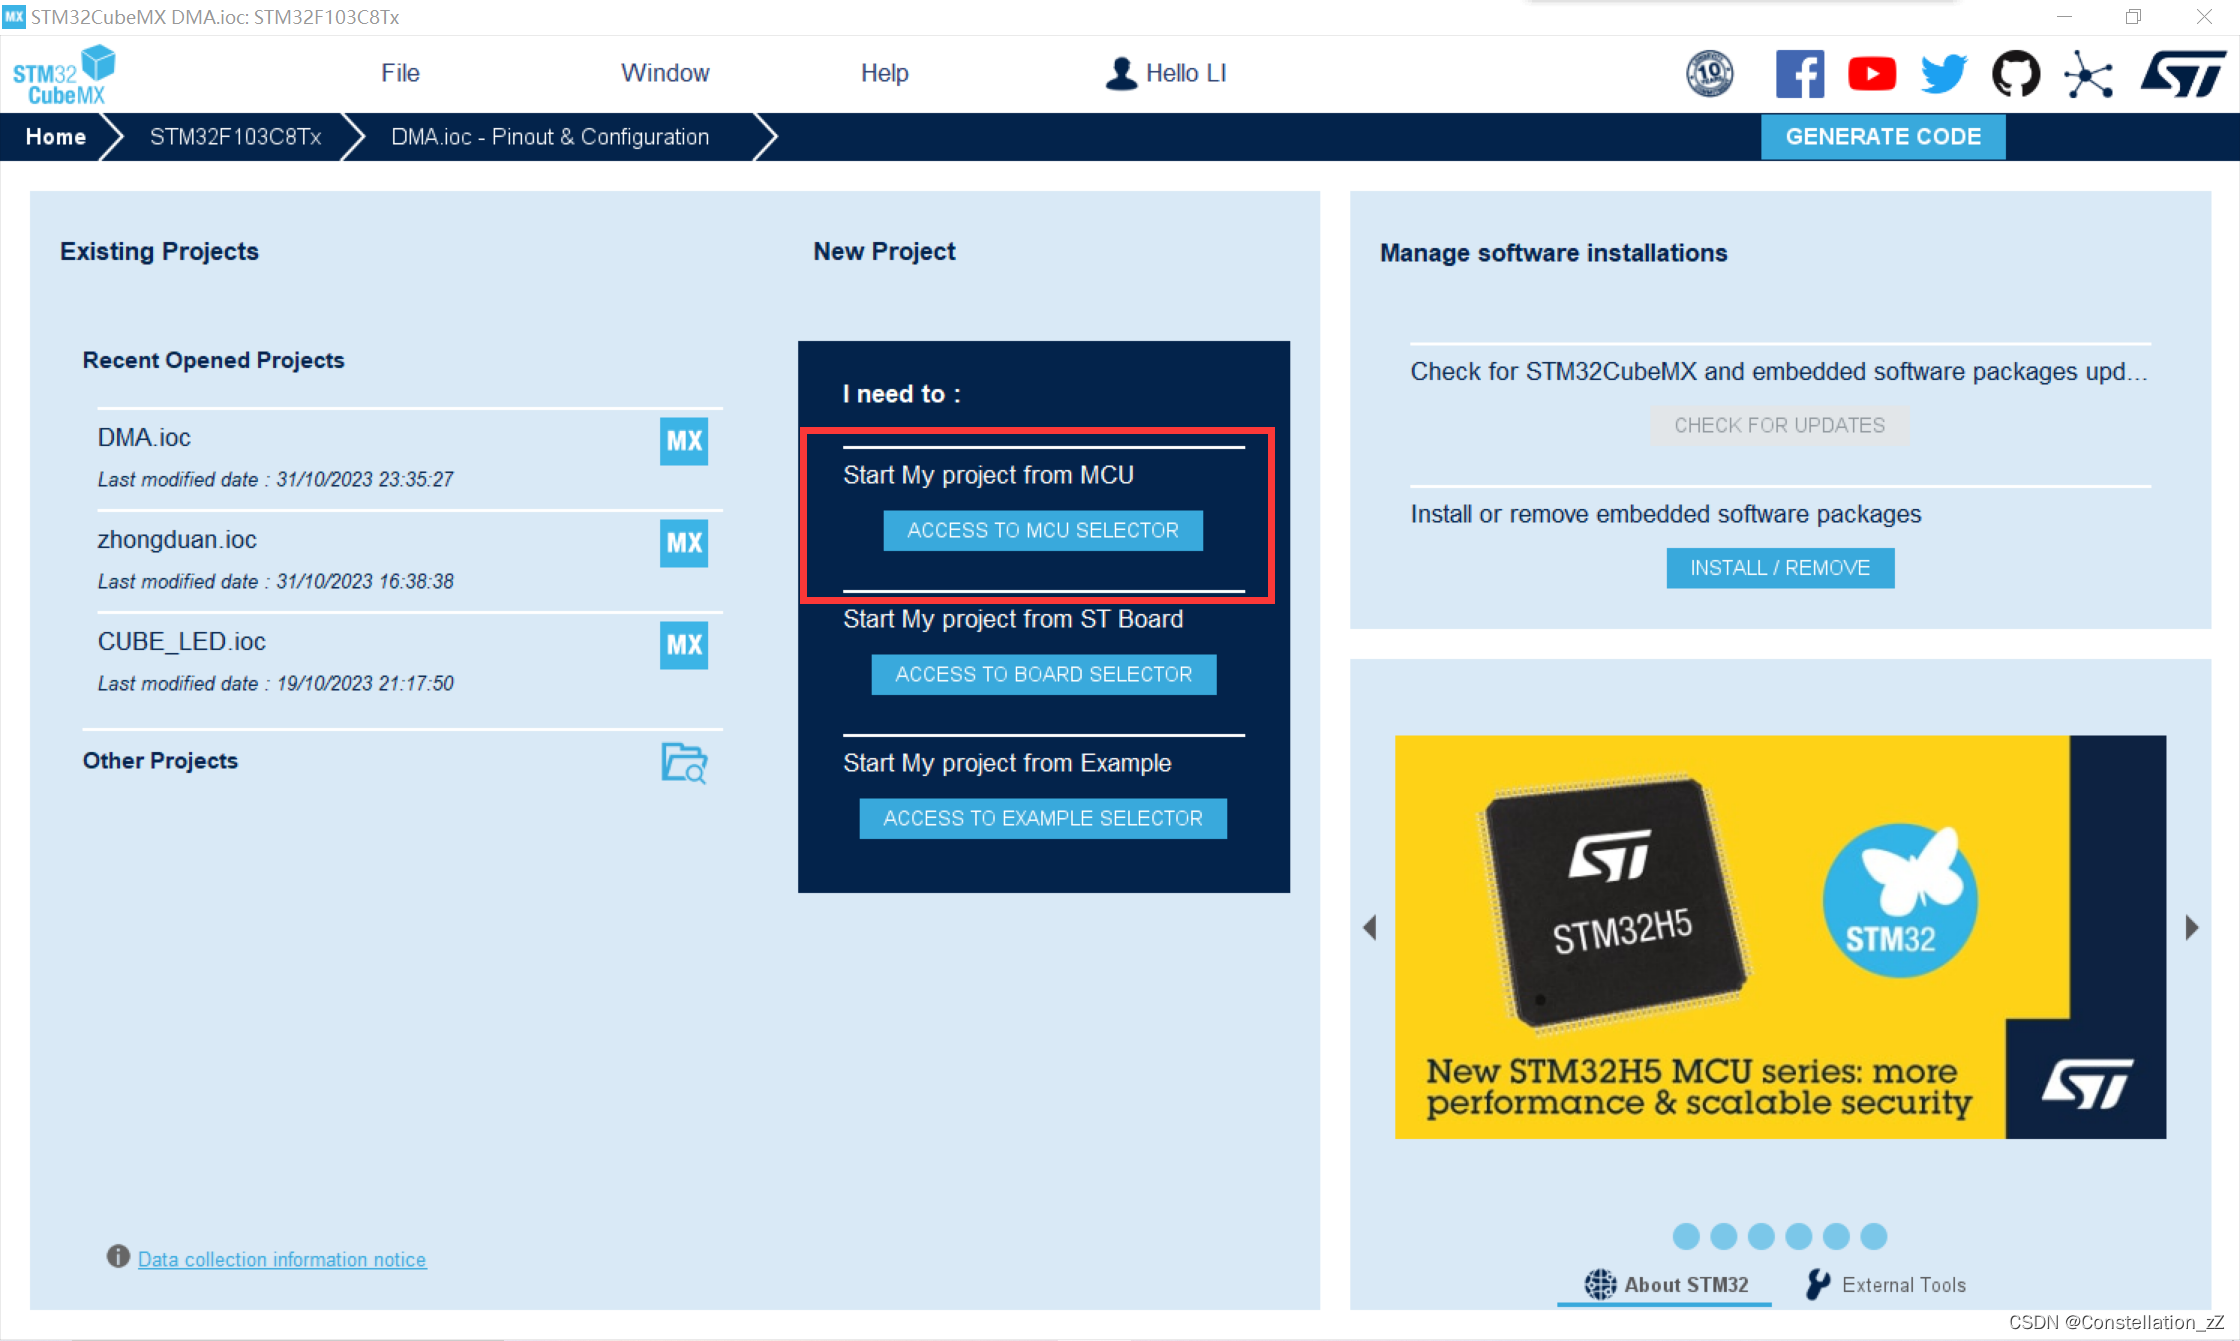Screen dimensions: 2240x1341
Task: Click the MX icon beside zhongduan.ioc
Action: click(684, 543)
